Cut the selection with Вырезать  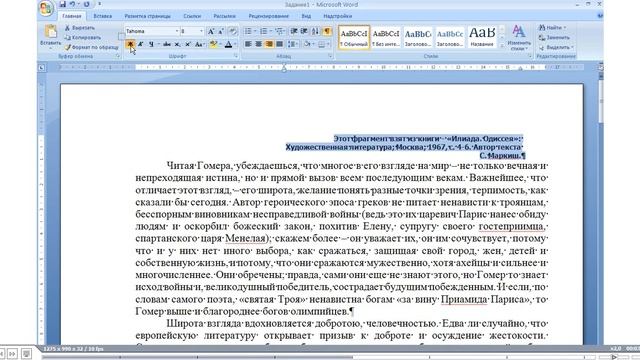click(80, 28)
